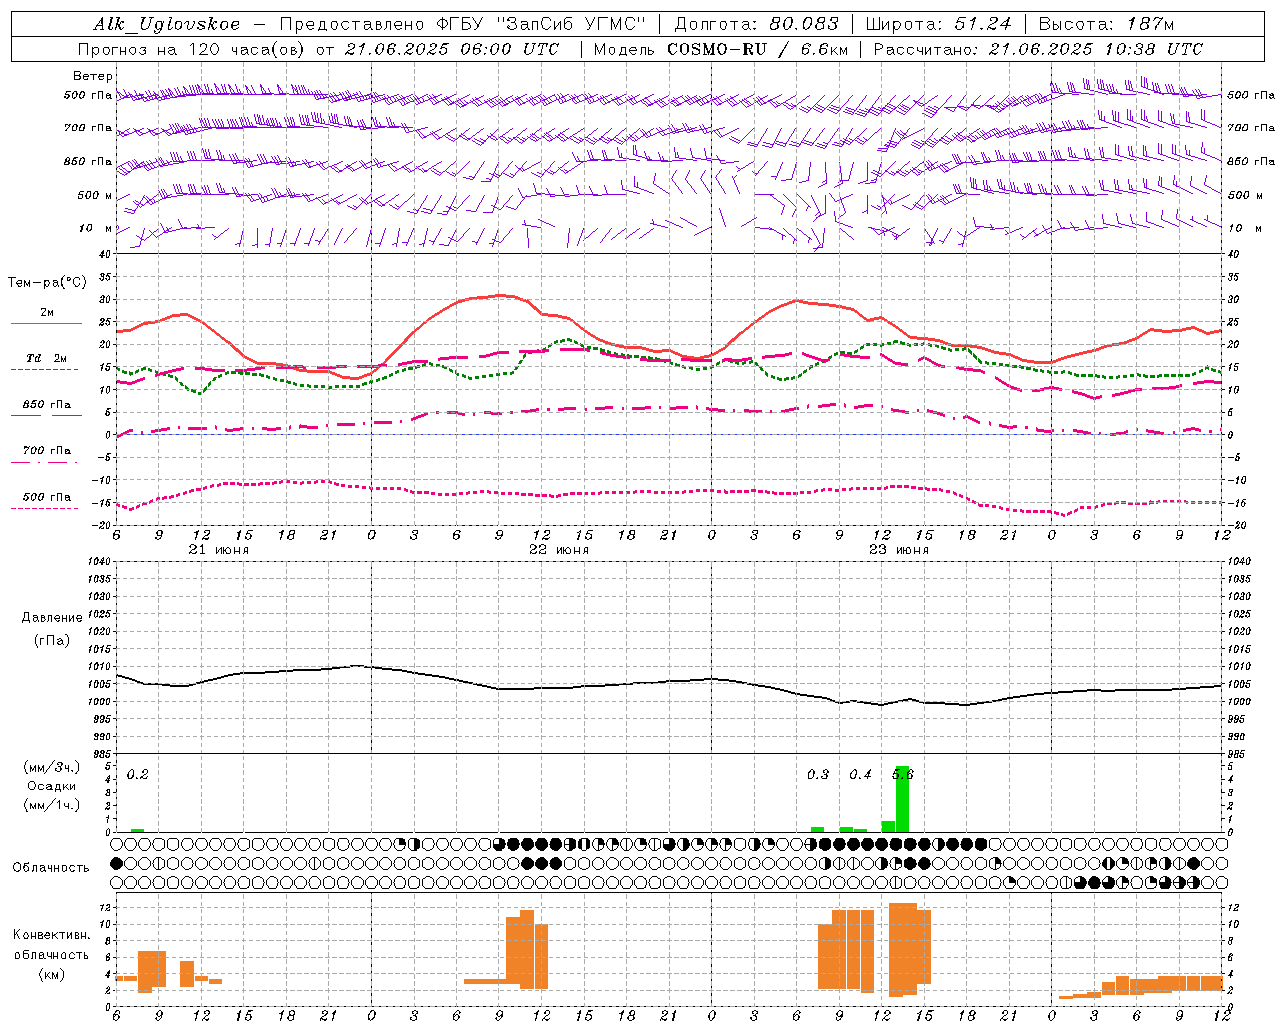This screenshot has width=1280, height=1024.
Task: Click the Высота: 187м elevation value
Action: pos(1106,24)
